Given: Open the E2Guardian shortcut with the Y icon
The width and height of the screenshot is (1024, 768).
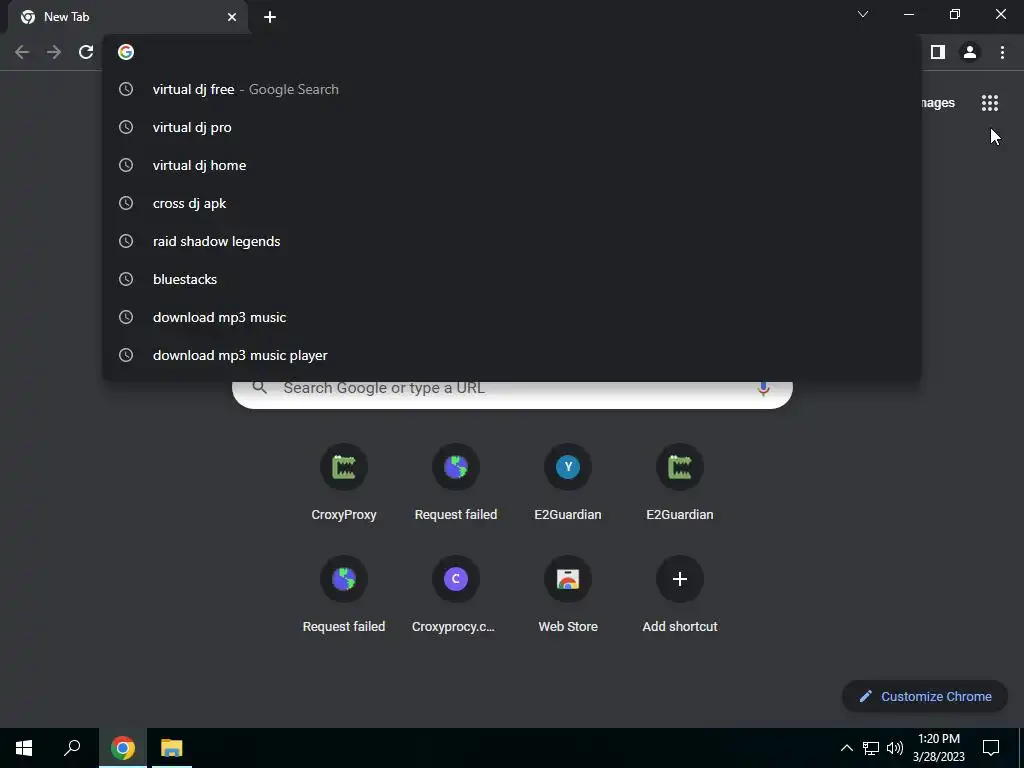Looking at the screenshot, I should click(x=568, y=484).
